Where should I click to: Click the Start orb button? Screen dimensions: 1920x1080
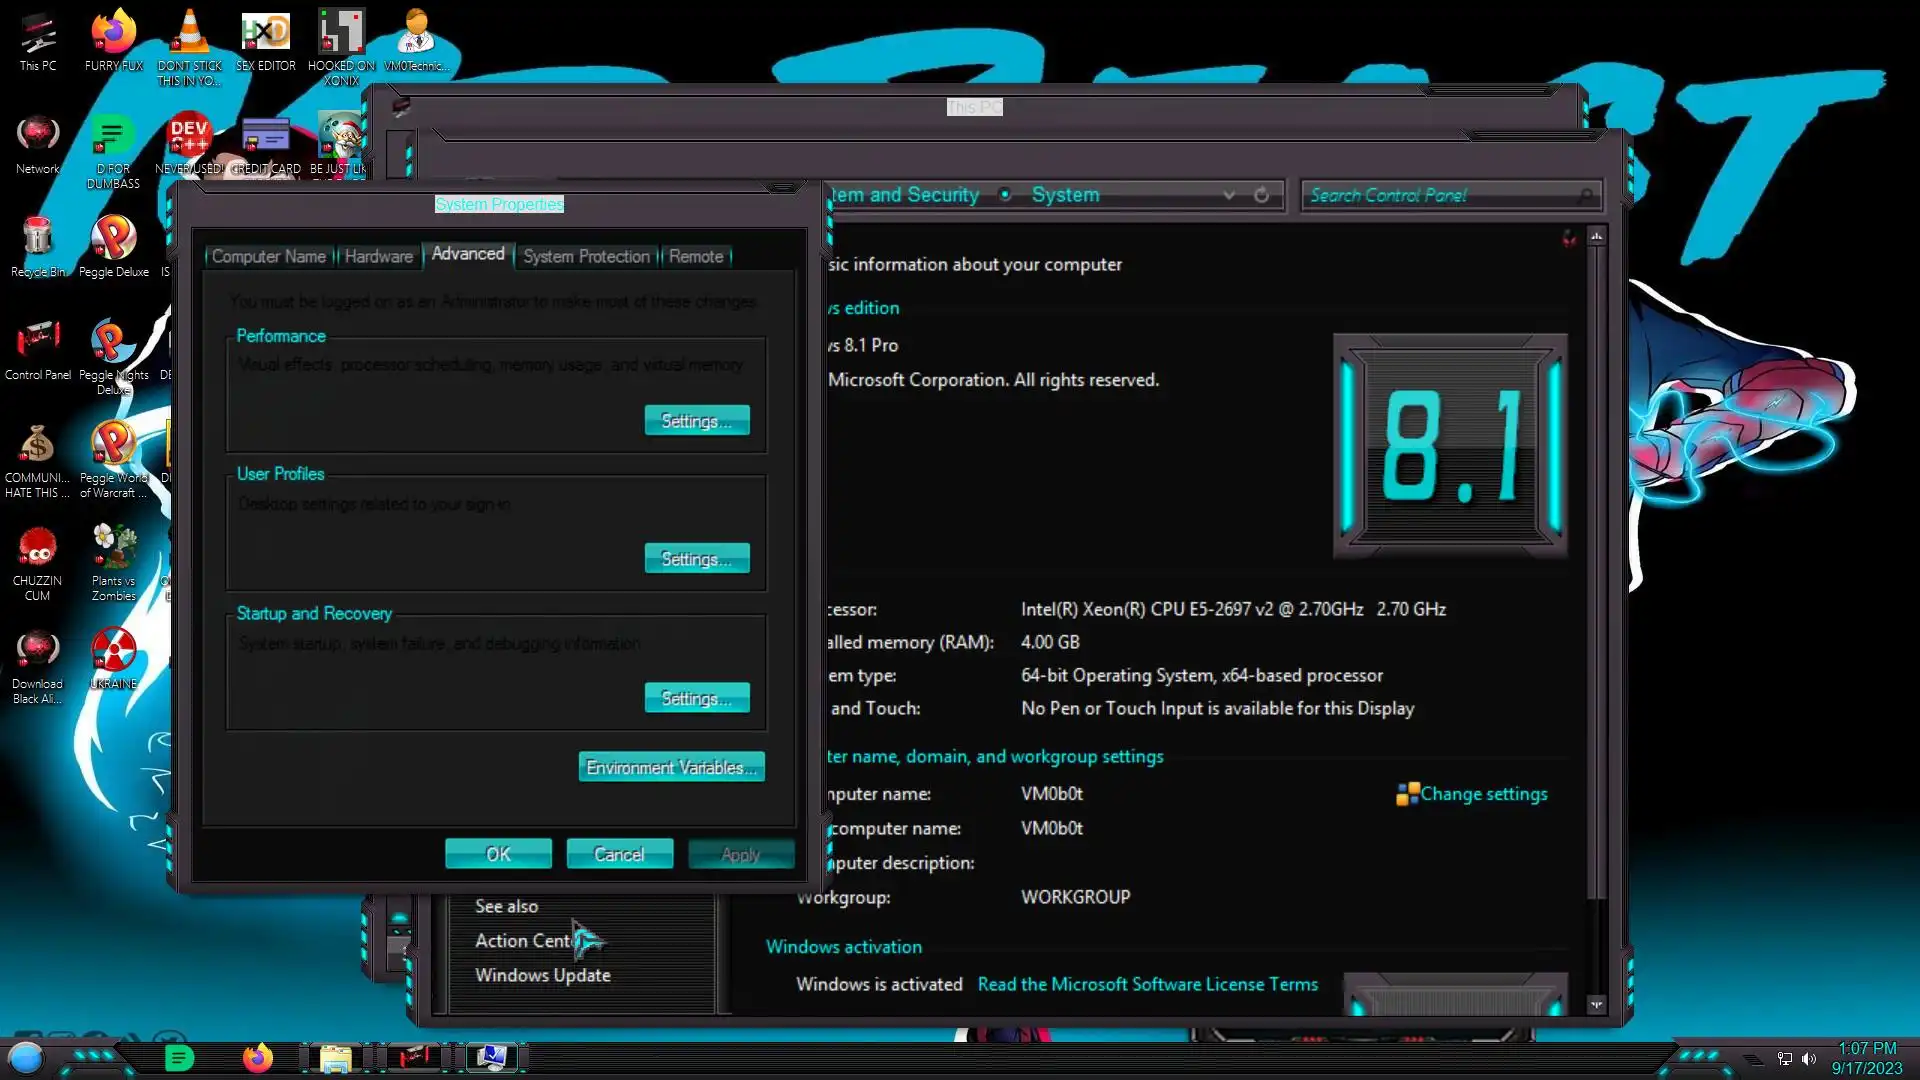(x=26, y=1058)
